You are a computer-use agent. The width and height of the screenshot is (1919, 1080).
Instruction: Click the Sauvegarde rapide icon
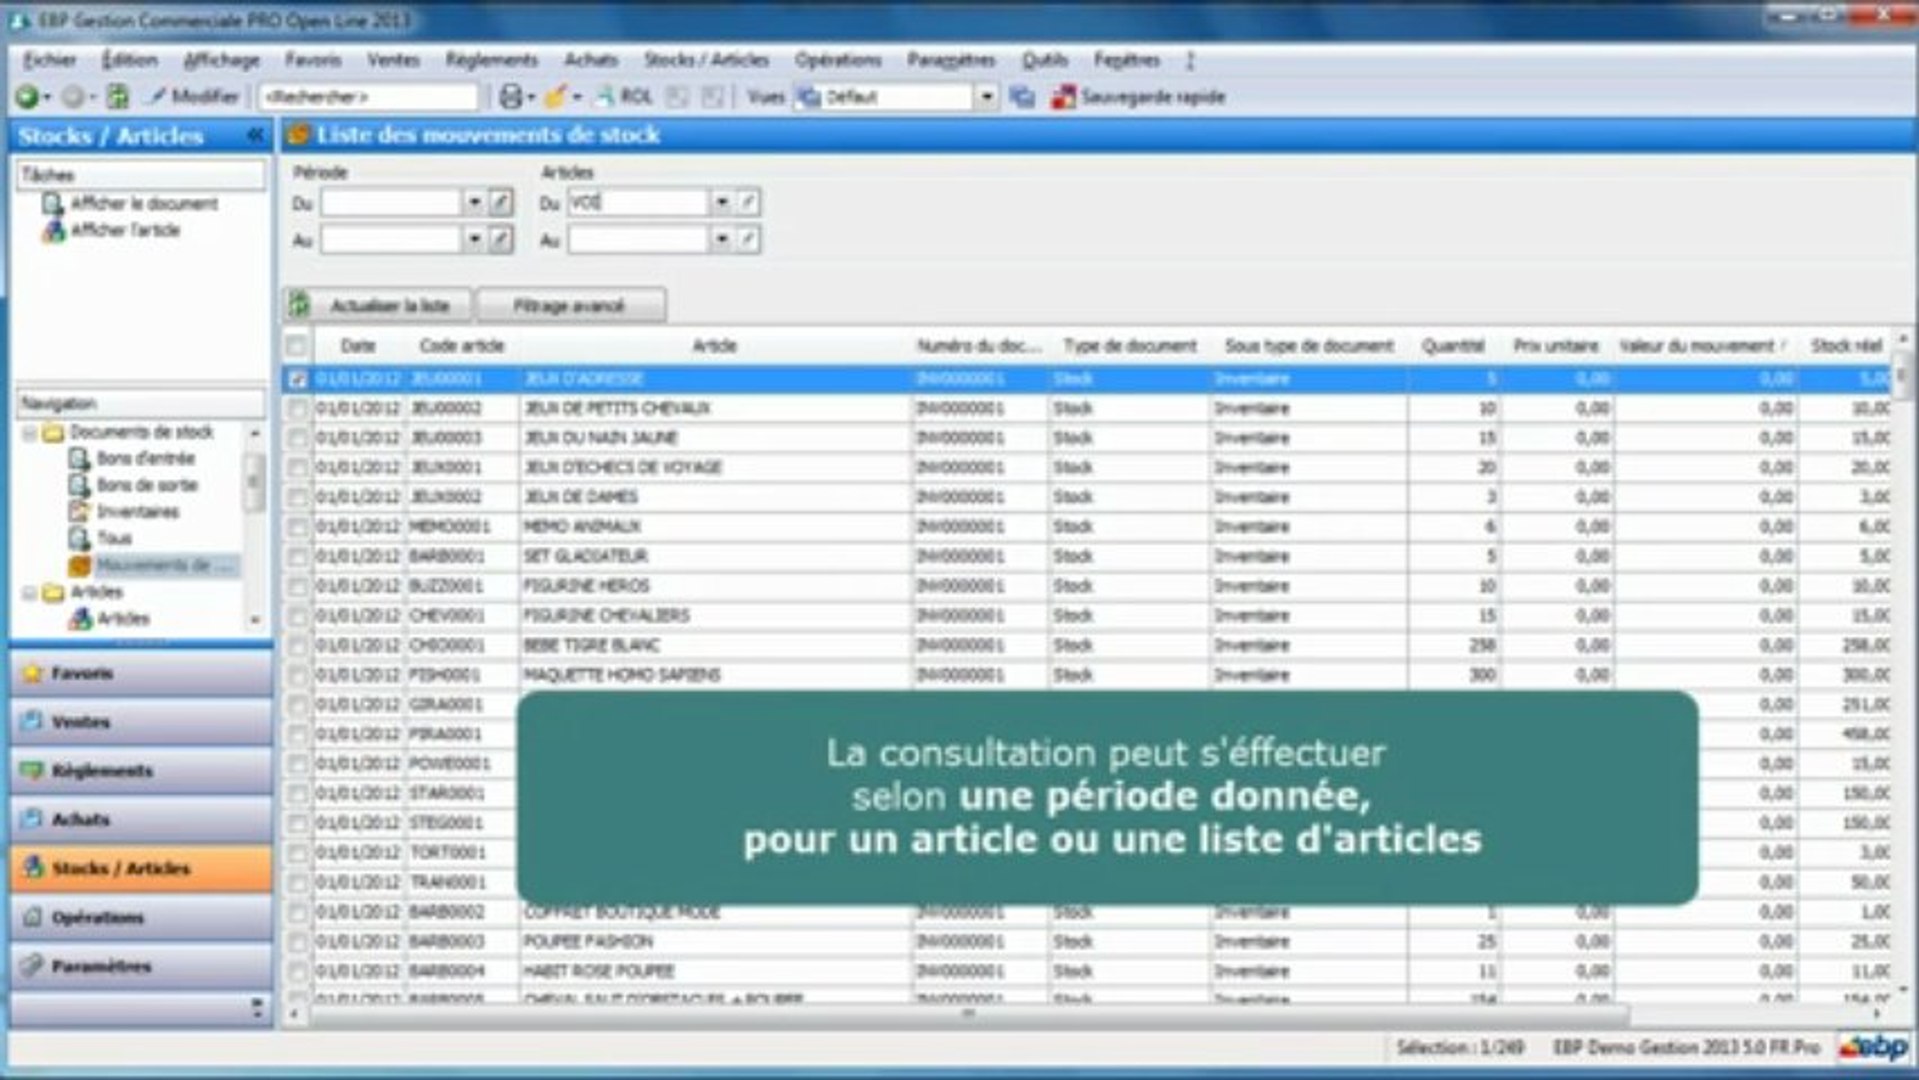pyautogui.click(x=1064, y=97)
